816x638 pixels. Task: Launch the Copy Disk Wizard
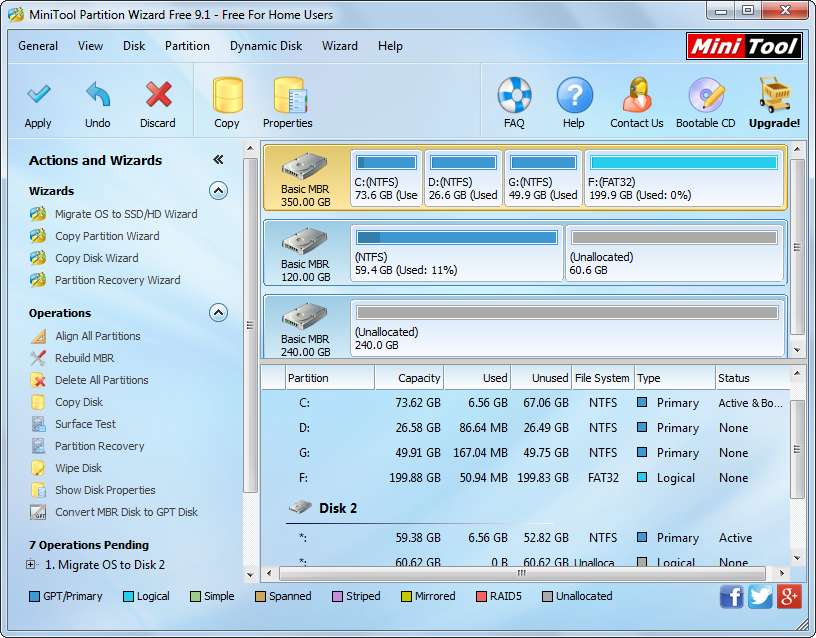(97, 258)
